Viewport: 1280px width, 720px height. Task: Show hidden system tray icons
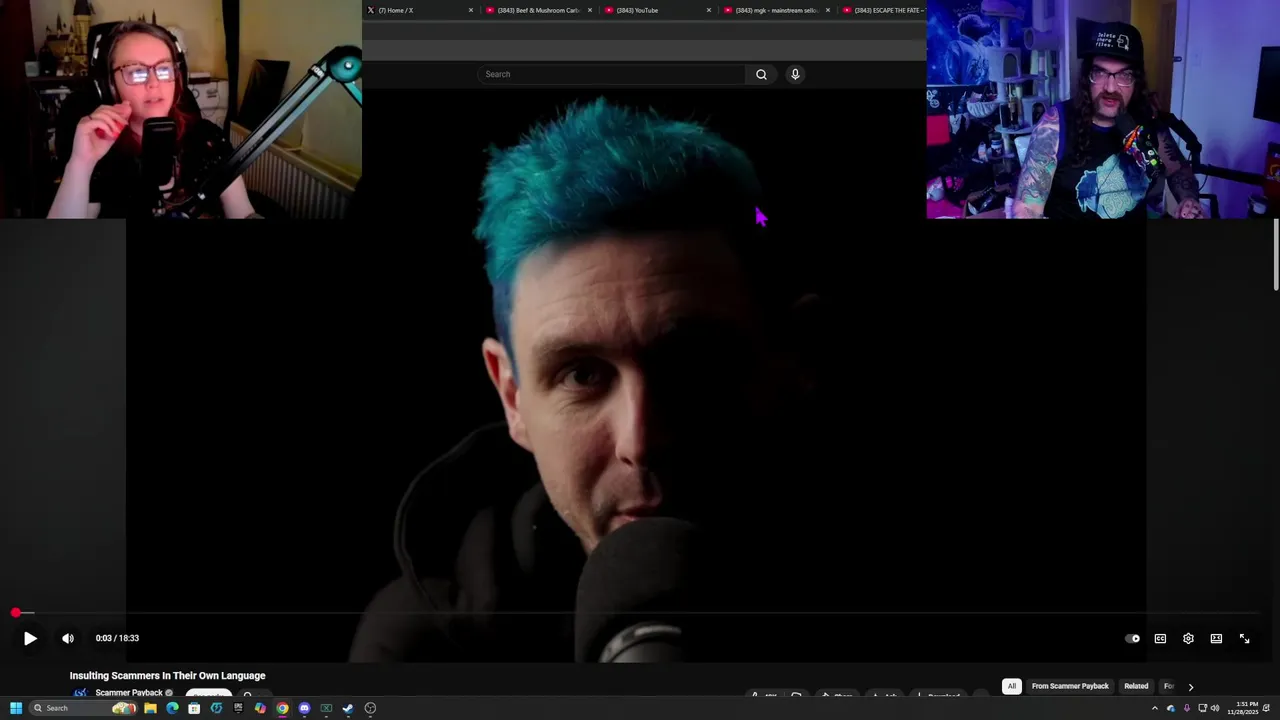tap(1155, 708)
